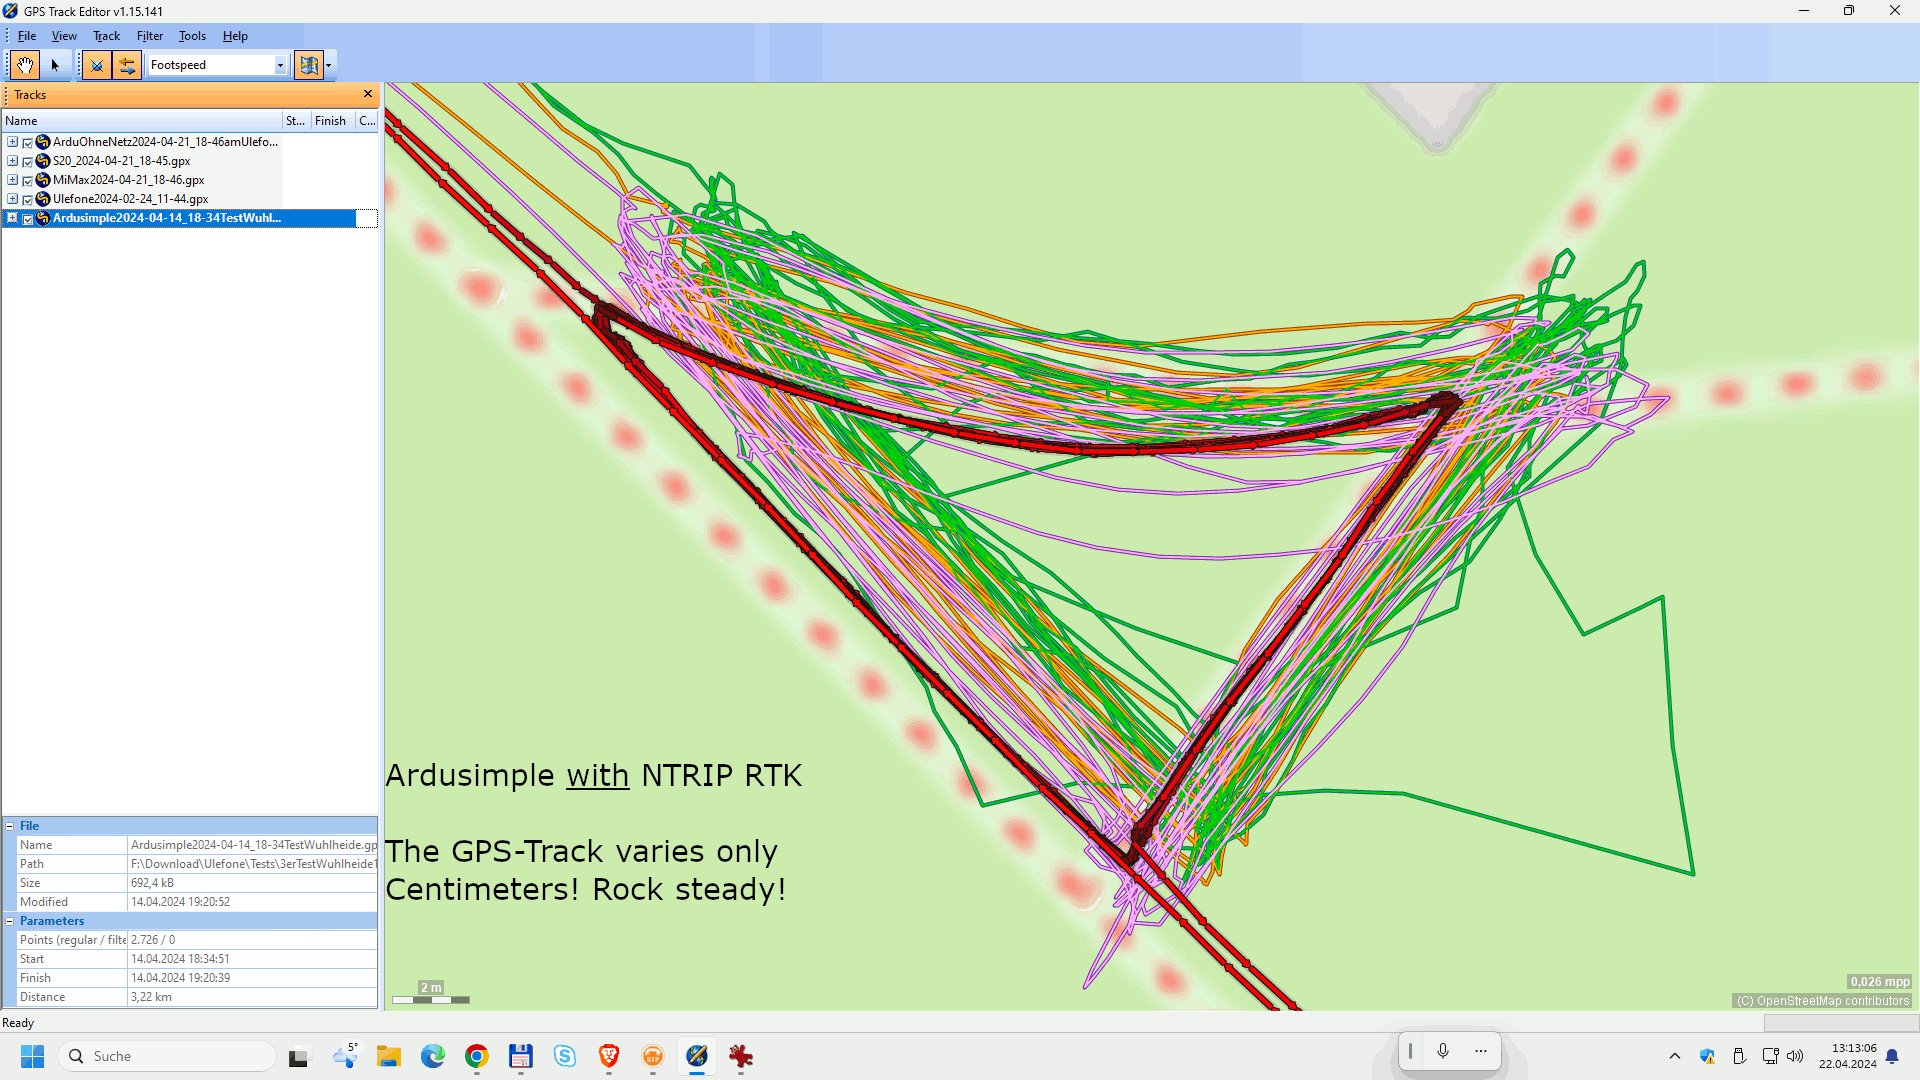The width and height of the screenshot is (1920, 1080).
Task: Click the Name property value Ardusimple2024-04-14
Action: tap(253, 845)
